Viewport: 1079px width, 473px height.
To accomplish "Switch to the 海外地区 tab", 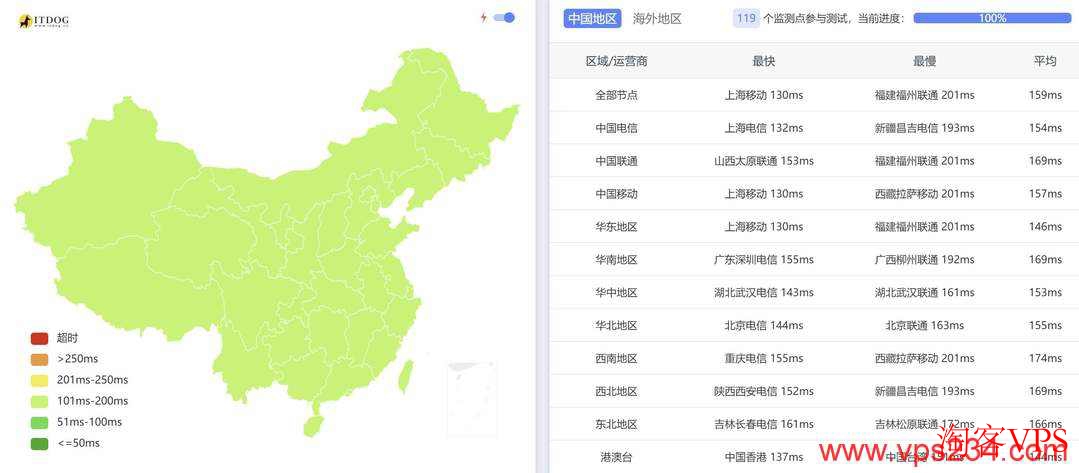I will point(657,19).
